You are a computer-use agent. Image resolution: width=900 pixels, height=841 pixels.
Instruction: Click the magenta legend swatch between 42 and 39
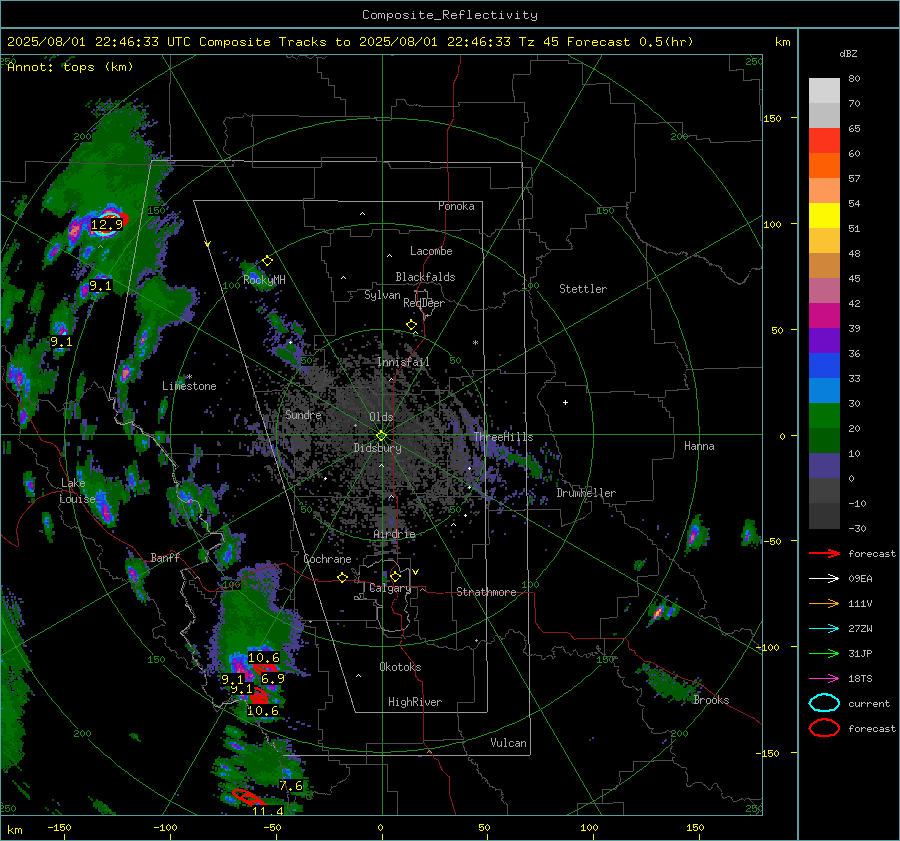(x=824, y=316)
